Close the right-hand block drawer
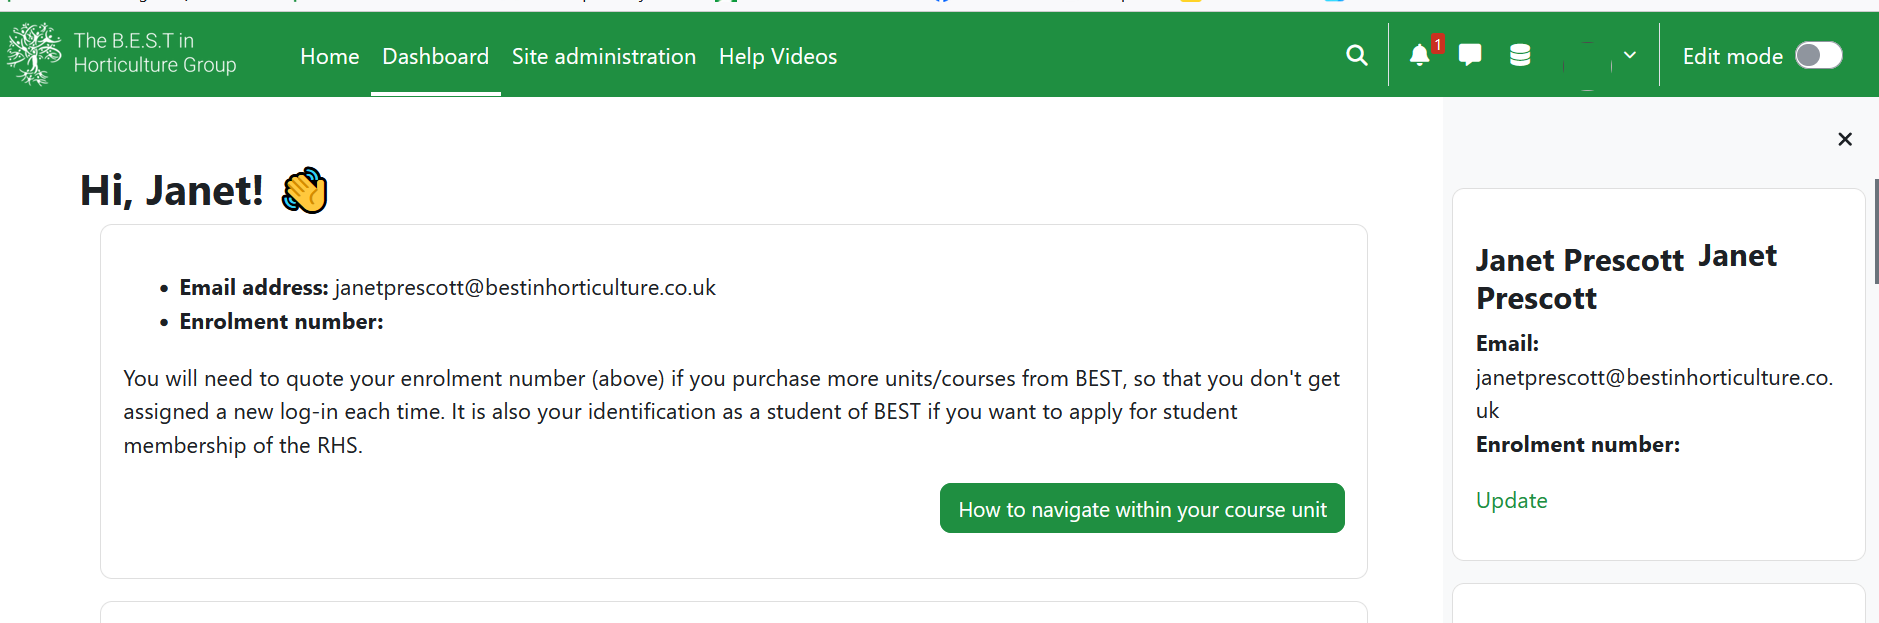Screen dimensions: 1879x623 point(1845,139)
